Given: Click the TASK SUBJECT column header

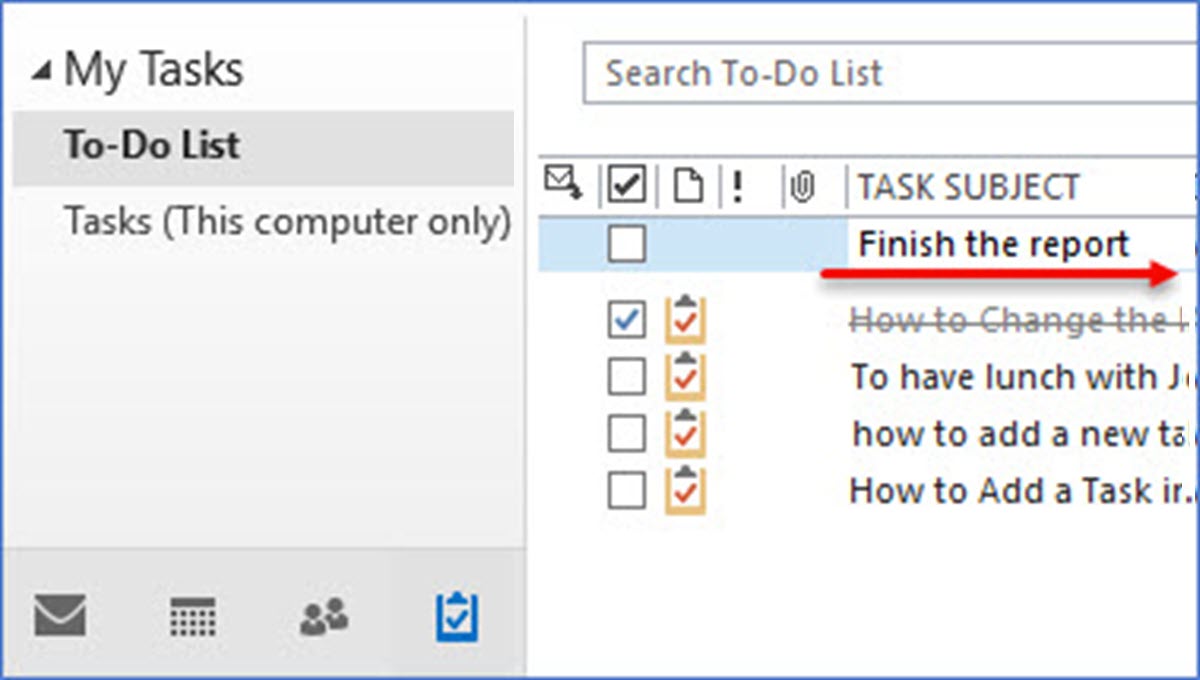Looking at the screenshot, I should [x=967, y=186].
